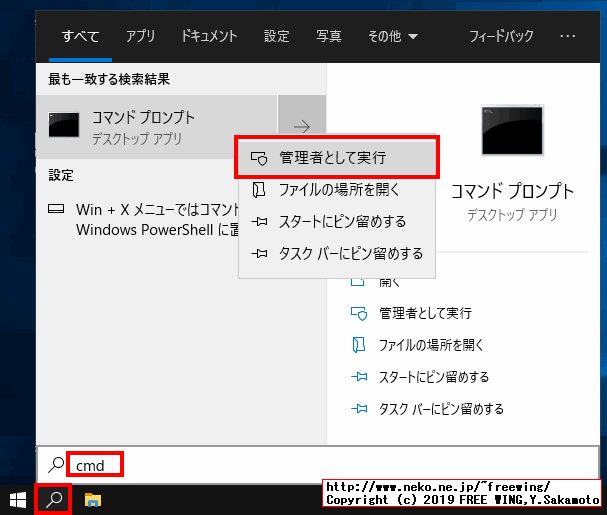Open the taskbar search magnifier icon

point(53,500)
